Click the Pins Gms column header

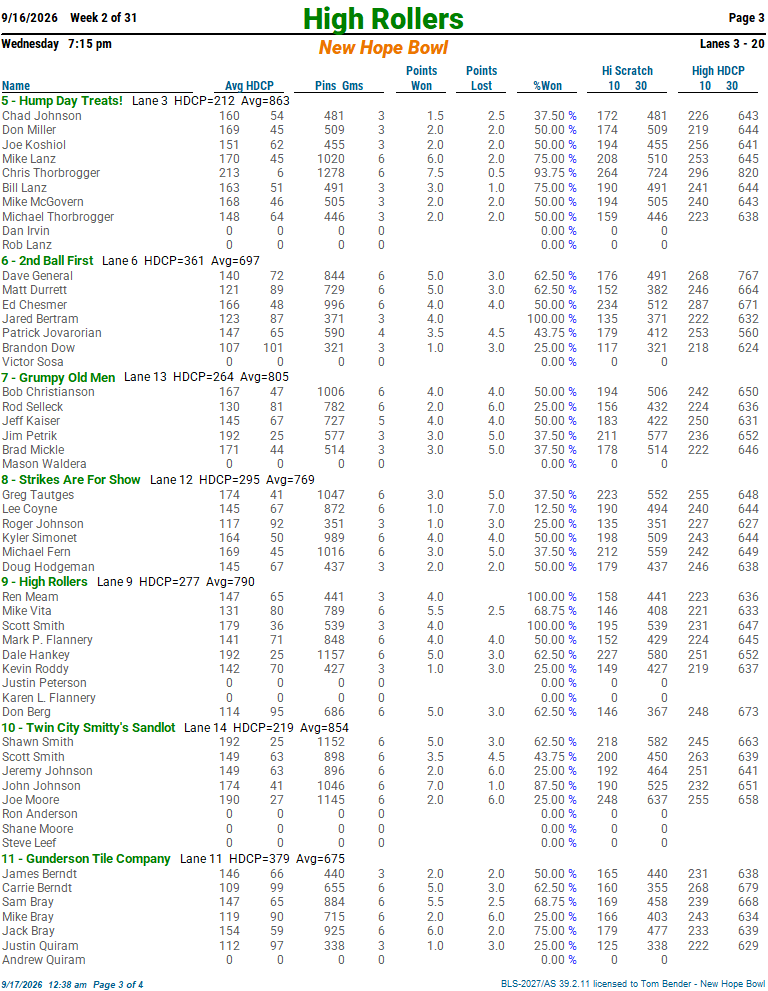339,86
